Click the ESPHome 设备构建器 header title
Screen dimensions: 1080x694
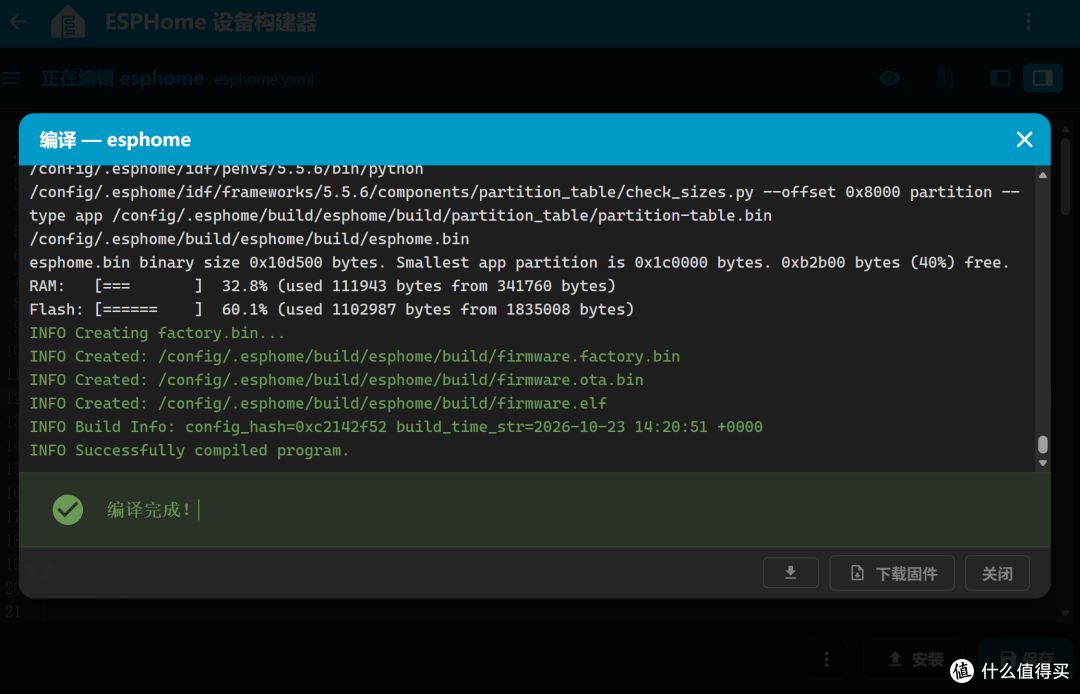[211, 22]
